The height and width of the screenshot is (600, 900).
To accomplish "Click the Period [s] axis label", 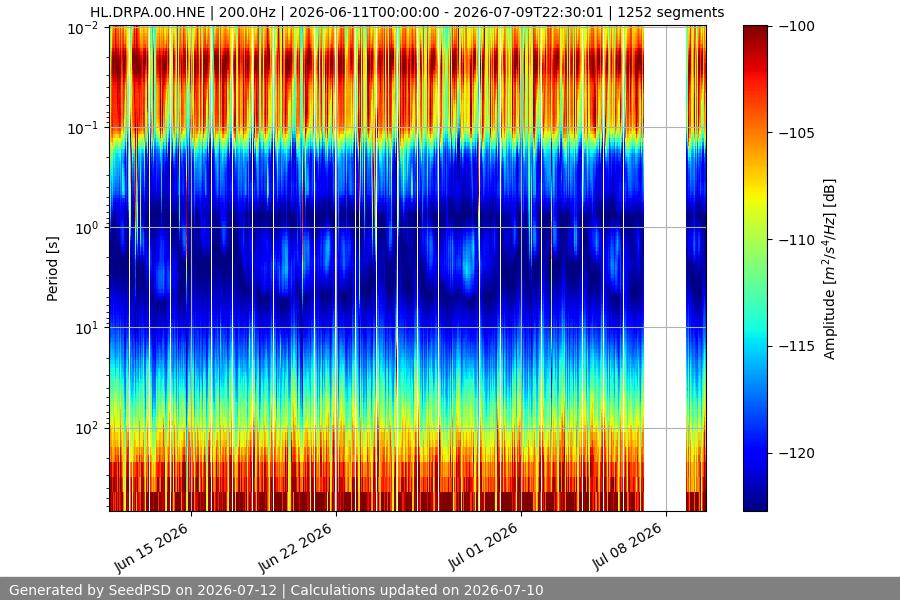I will click(x=52, y=269).
